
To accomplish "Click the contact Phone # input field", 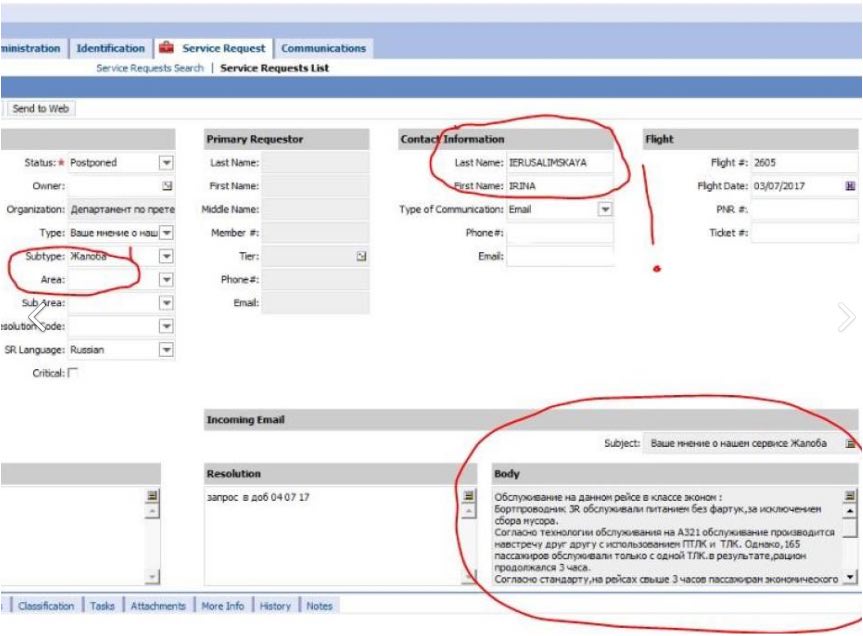I will [559, 233].
